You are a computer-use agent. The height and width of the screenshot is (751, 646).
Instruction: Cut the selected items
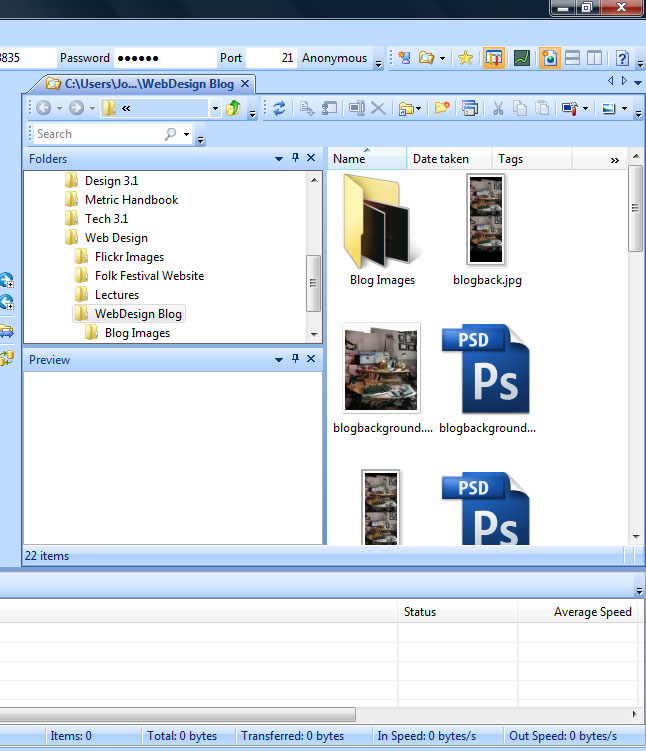499,108
